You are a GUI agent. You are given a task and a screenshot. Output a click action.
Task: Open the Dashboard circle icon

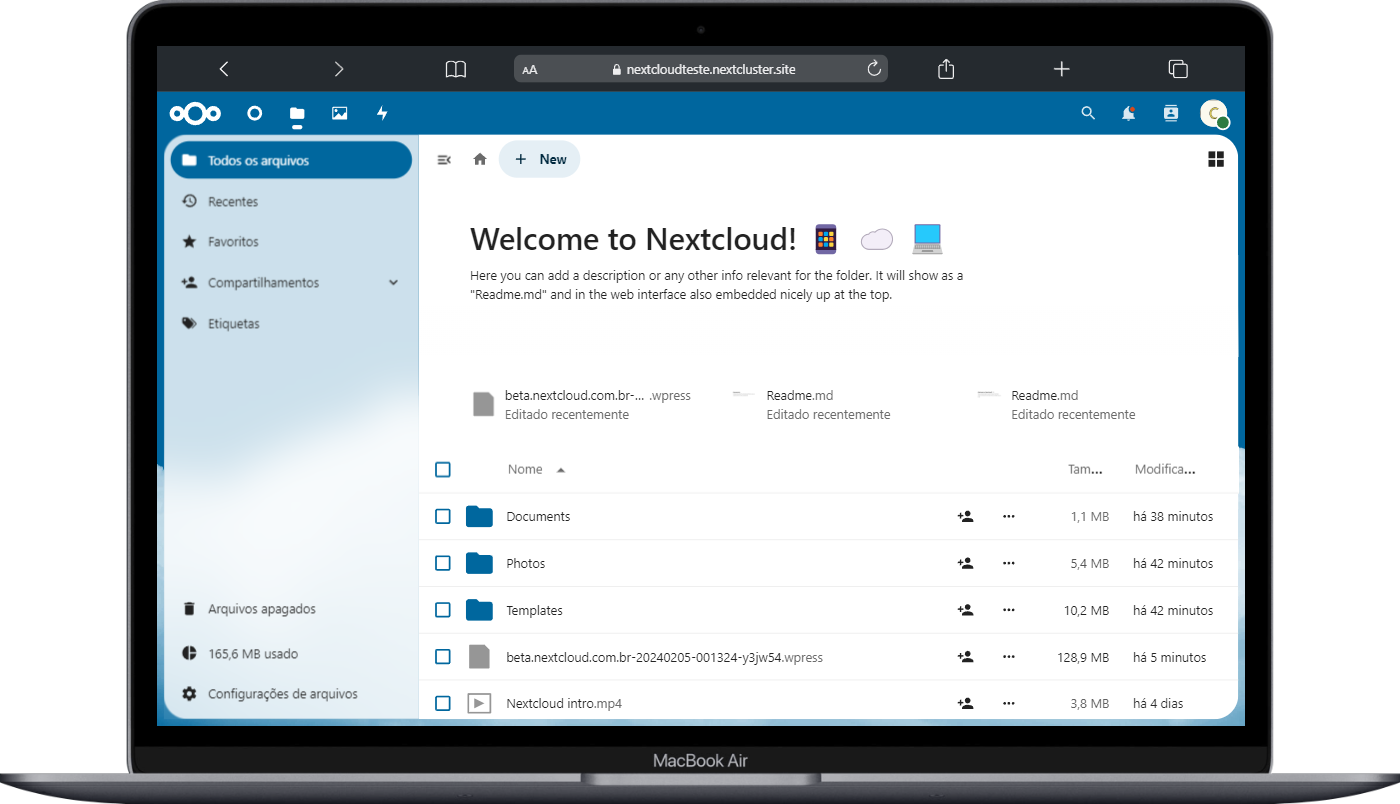click(x=254, y=113)
